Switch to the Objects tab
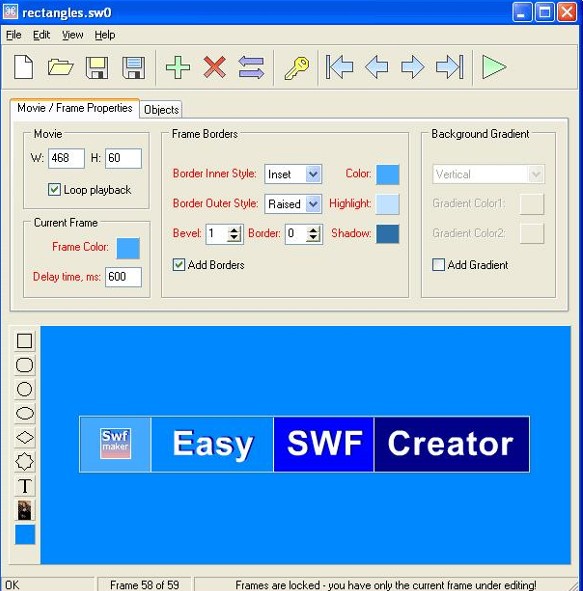Image resolution: width=583 pixels, height=591 pixels. (x=161, y=110)
